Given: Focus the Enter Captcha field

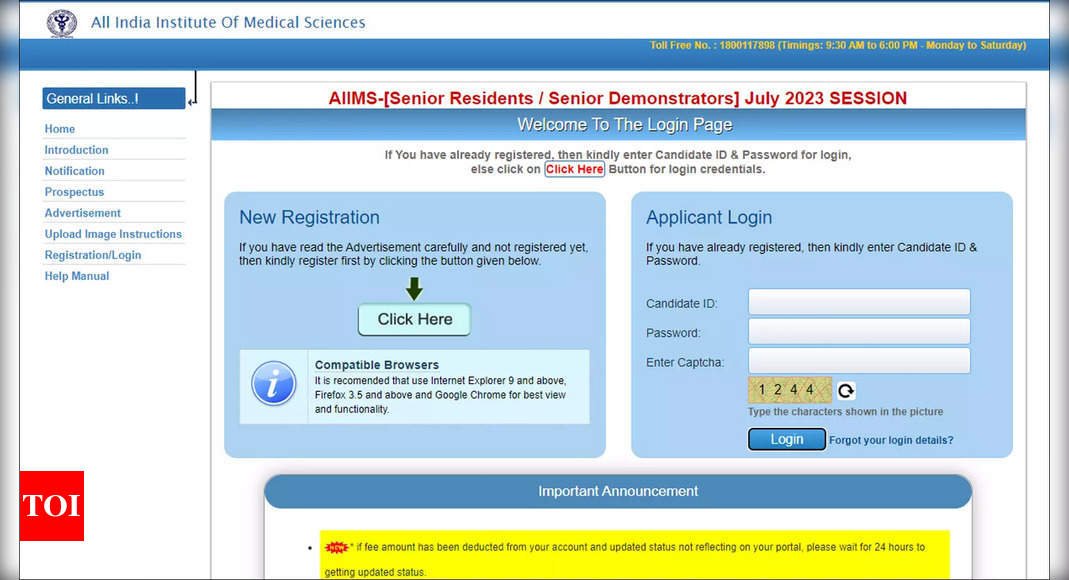Looking at the screenshot, I should pyautogui.click(x=859, y=361).
